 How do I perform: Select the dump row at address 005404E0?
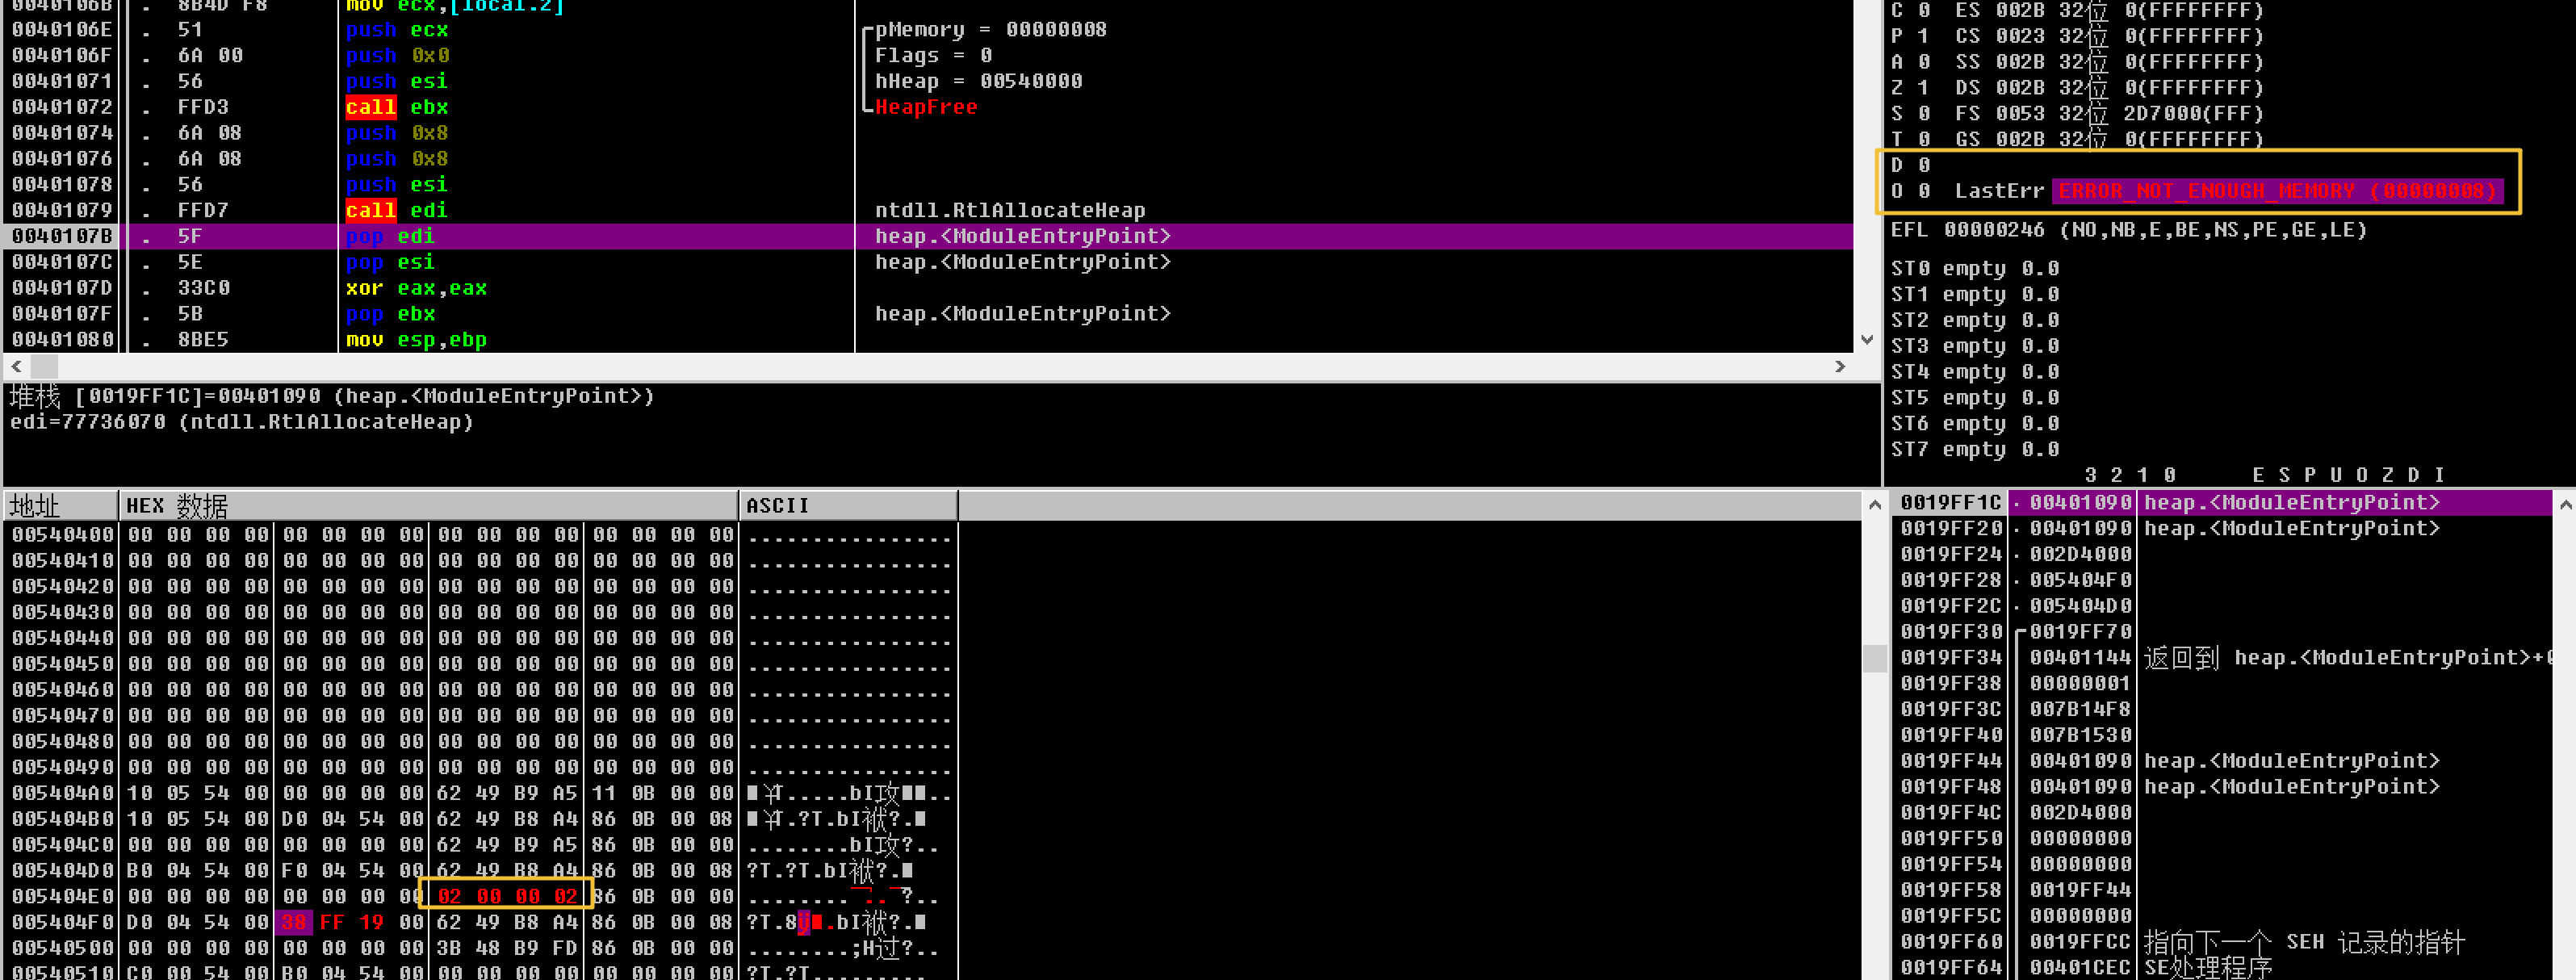pyautogui.click(x=480, y=896)
